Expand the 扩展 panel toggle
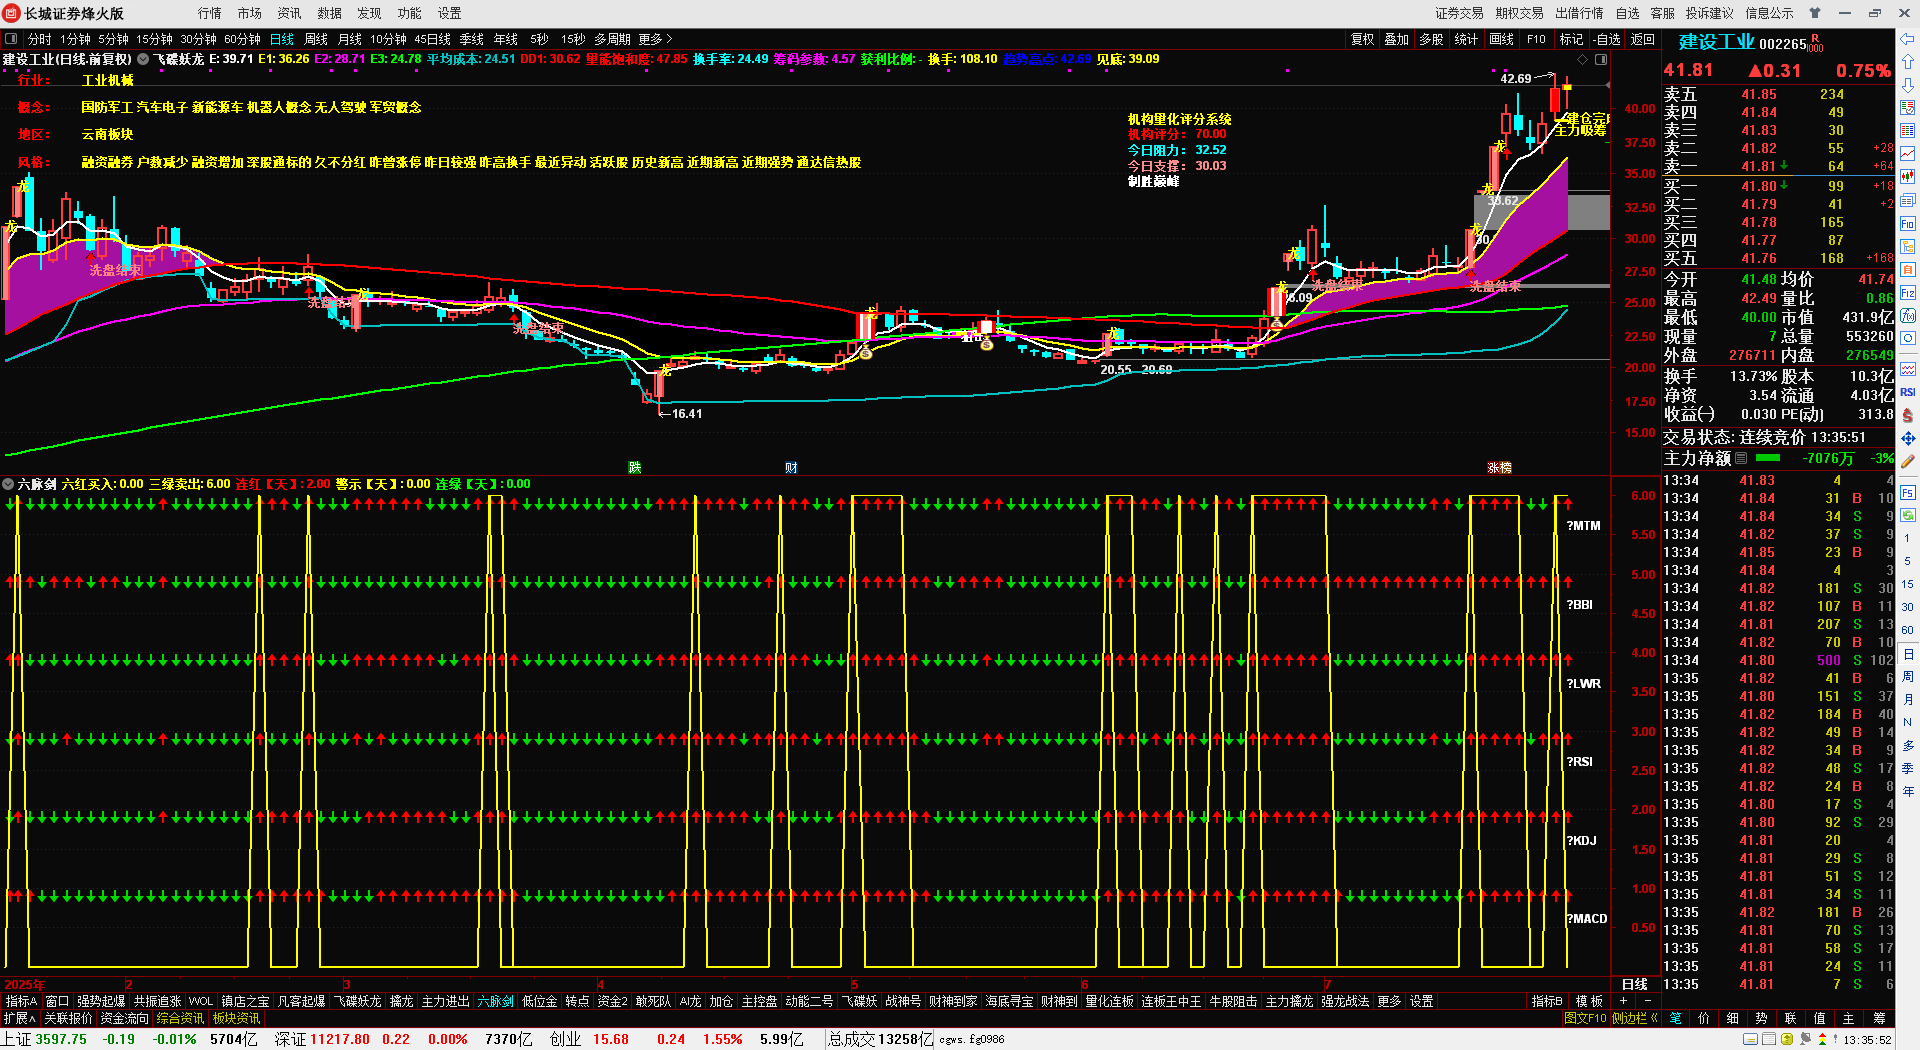This screenshot has width=1920, height=1050. 19,1018
